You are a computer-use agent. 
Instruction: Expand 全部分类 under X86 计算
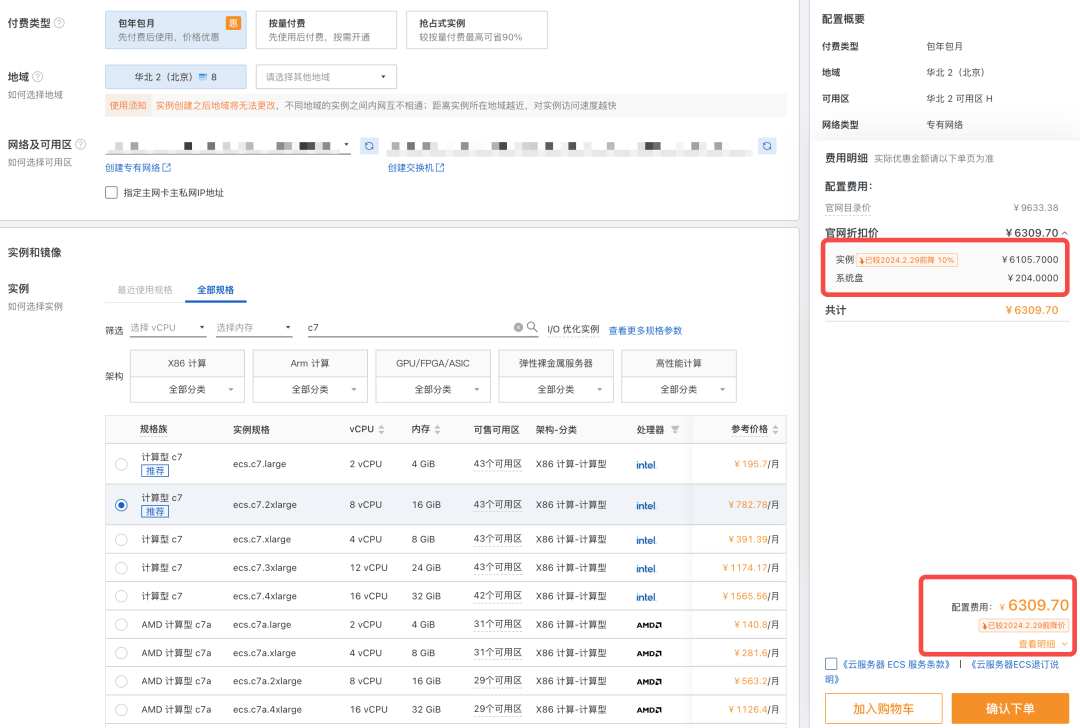(187, 389)
